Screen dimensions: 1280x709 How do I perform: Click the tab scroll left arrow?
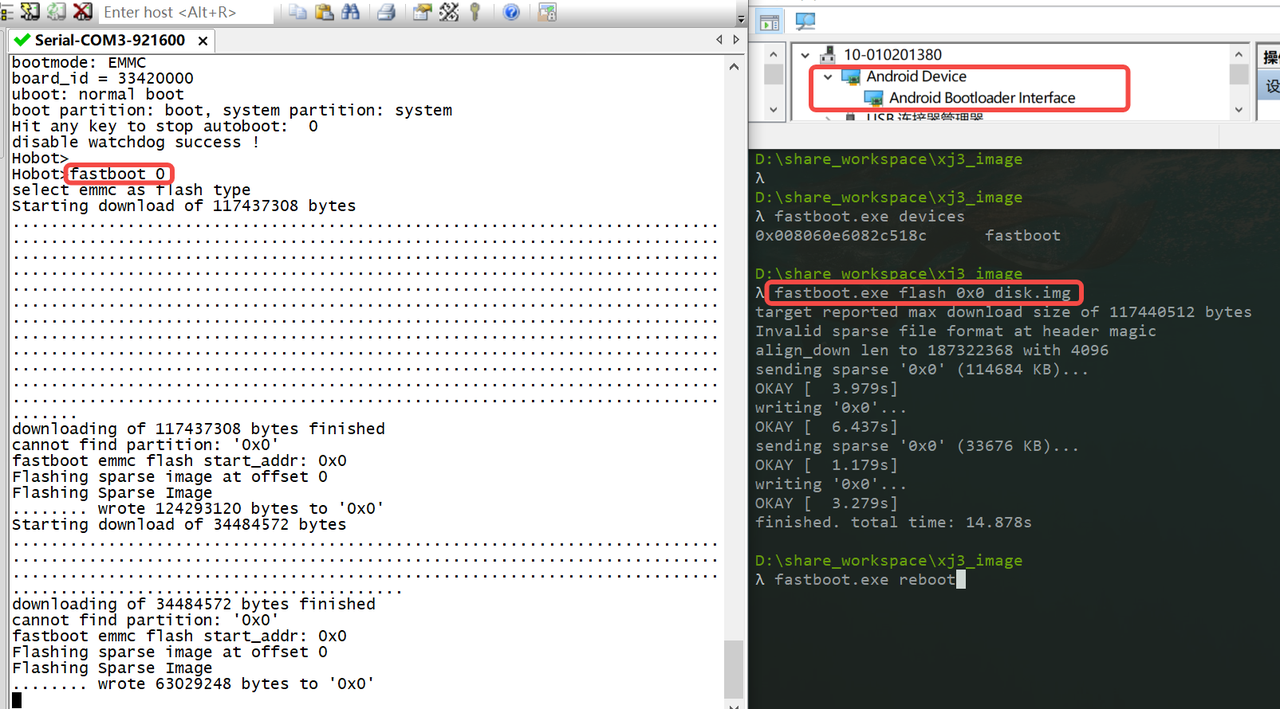point(720,40)
